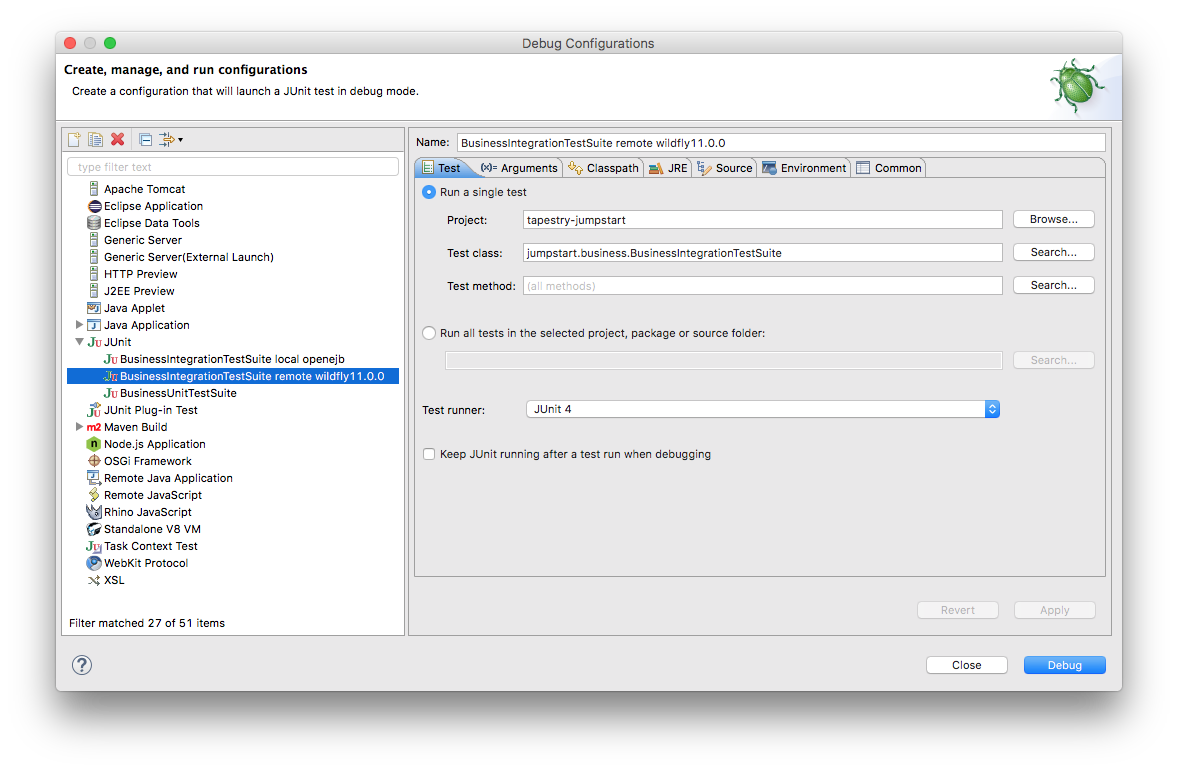Click the Duplicate launch configuration icon

point(95,139)
